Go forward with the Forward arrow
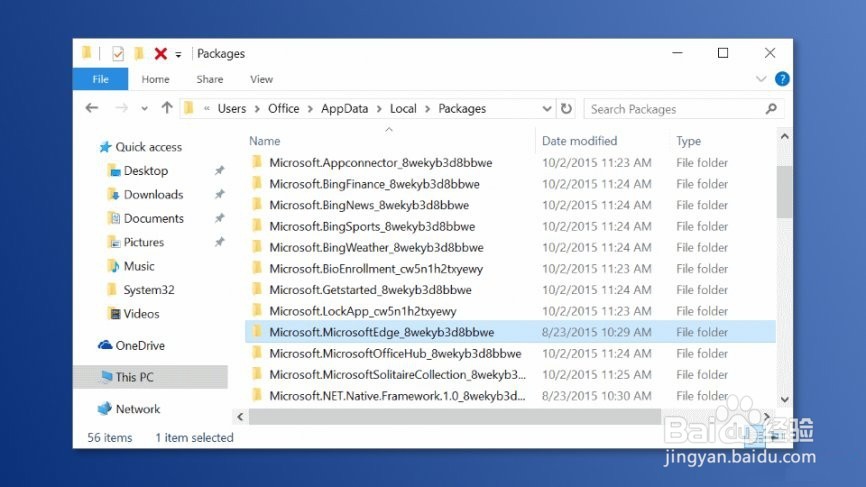Viewport: 866px width, 487px height. point(121,108)
